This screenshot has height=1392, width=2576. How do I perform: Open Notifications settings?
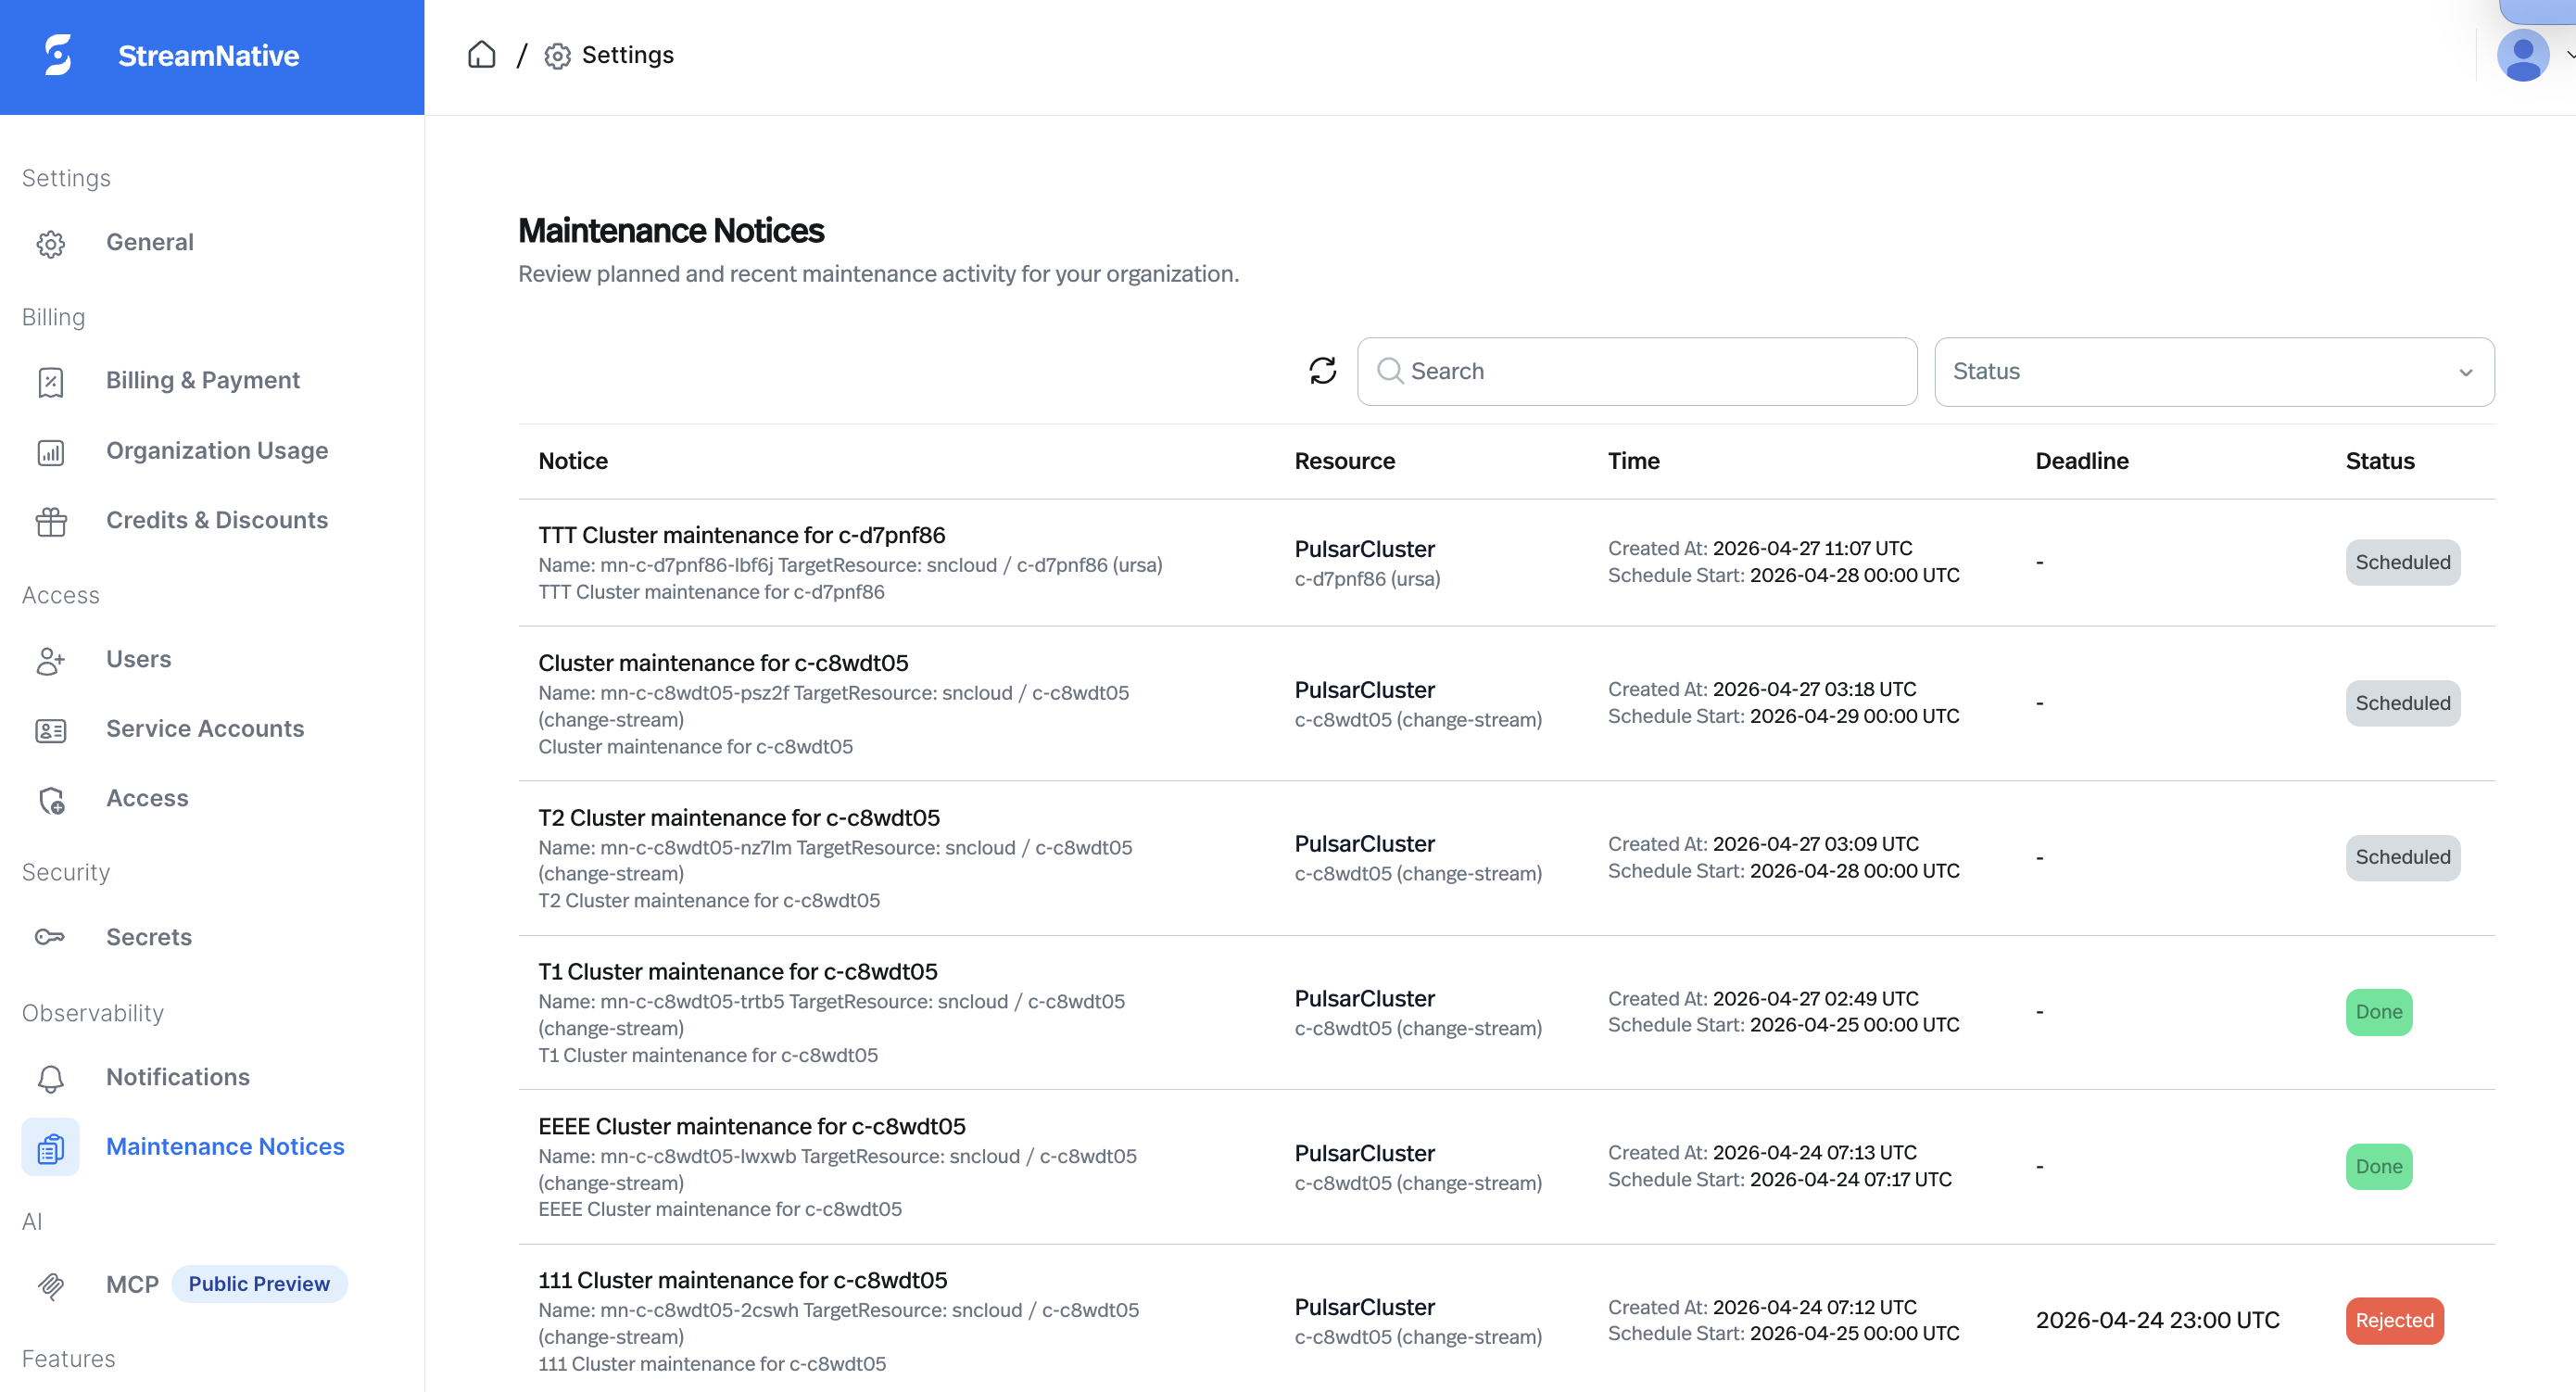pos(178,1077)
